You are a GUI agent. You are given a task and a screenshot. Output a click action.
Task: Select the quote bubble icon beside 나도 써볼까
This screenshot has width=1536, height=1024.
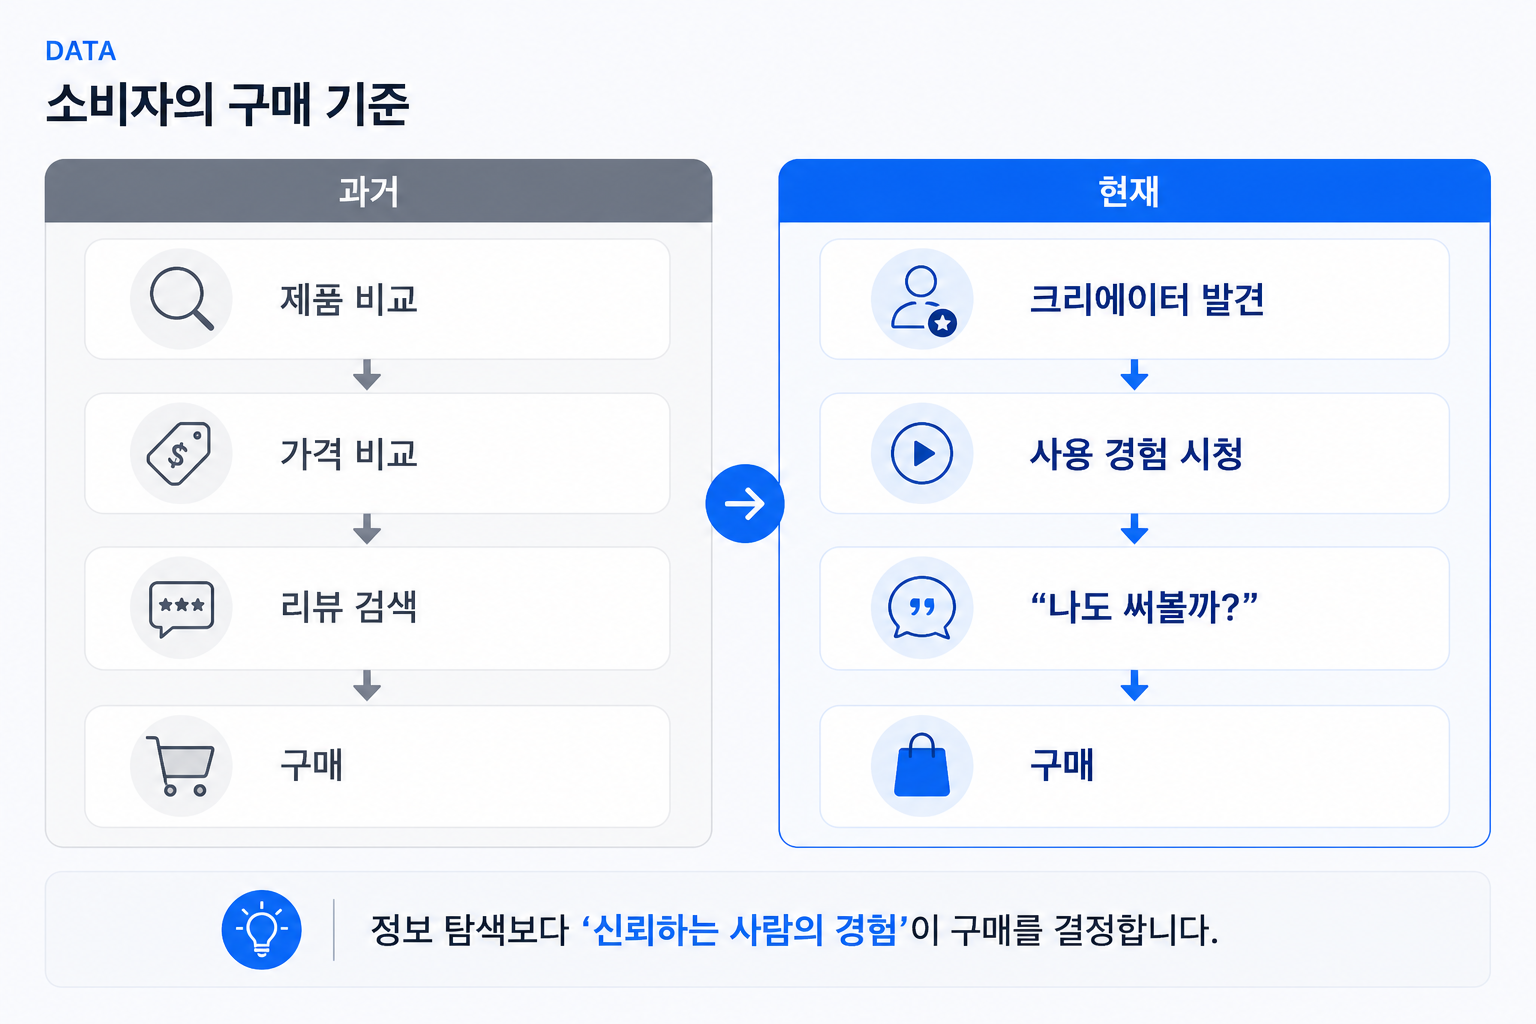pyautogui.click(x=922, y=607)
